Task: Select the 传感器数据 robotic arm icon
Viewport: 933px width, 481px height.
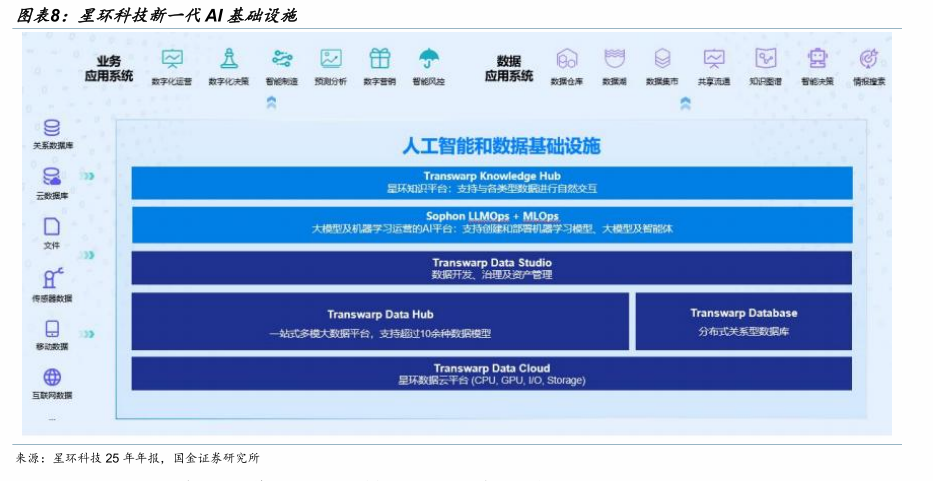Action: [52, 278]
